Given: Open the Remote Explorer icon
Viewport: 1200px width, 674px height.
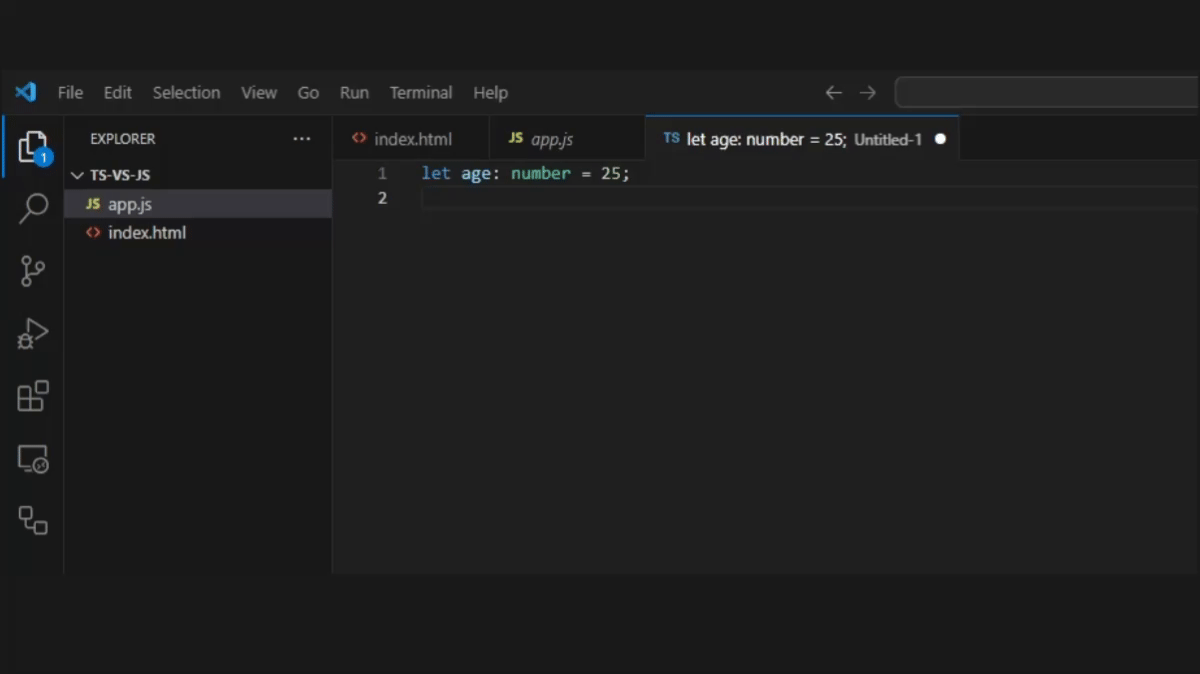Looking at the screenshot, I should [33, 459].
